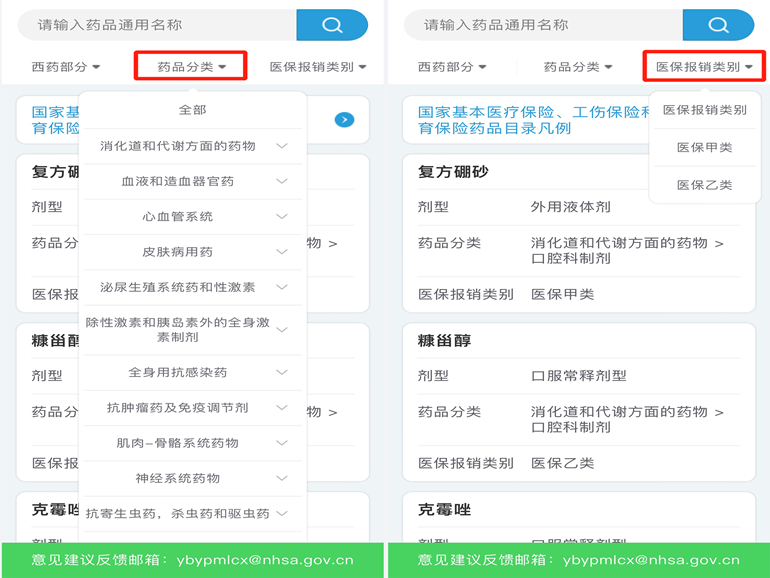770x578 pixels.
Task: Expand the chevron beside 肌肉-骨骼系统药物
Action: (x=282, y=443)
